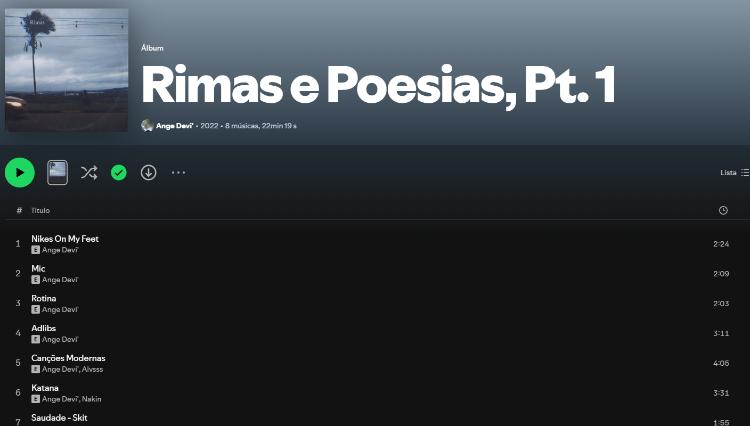Open the large album cover art
Viewport: 750px width, 426px height.
point(66,70)
